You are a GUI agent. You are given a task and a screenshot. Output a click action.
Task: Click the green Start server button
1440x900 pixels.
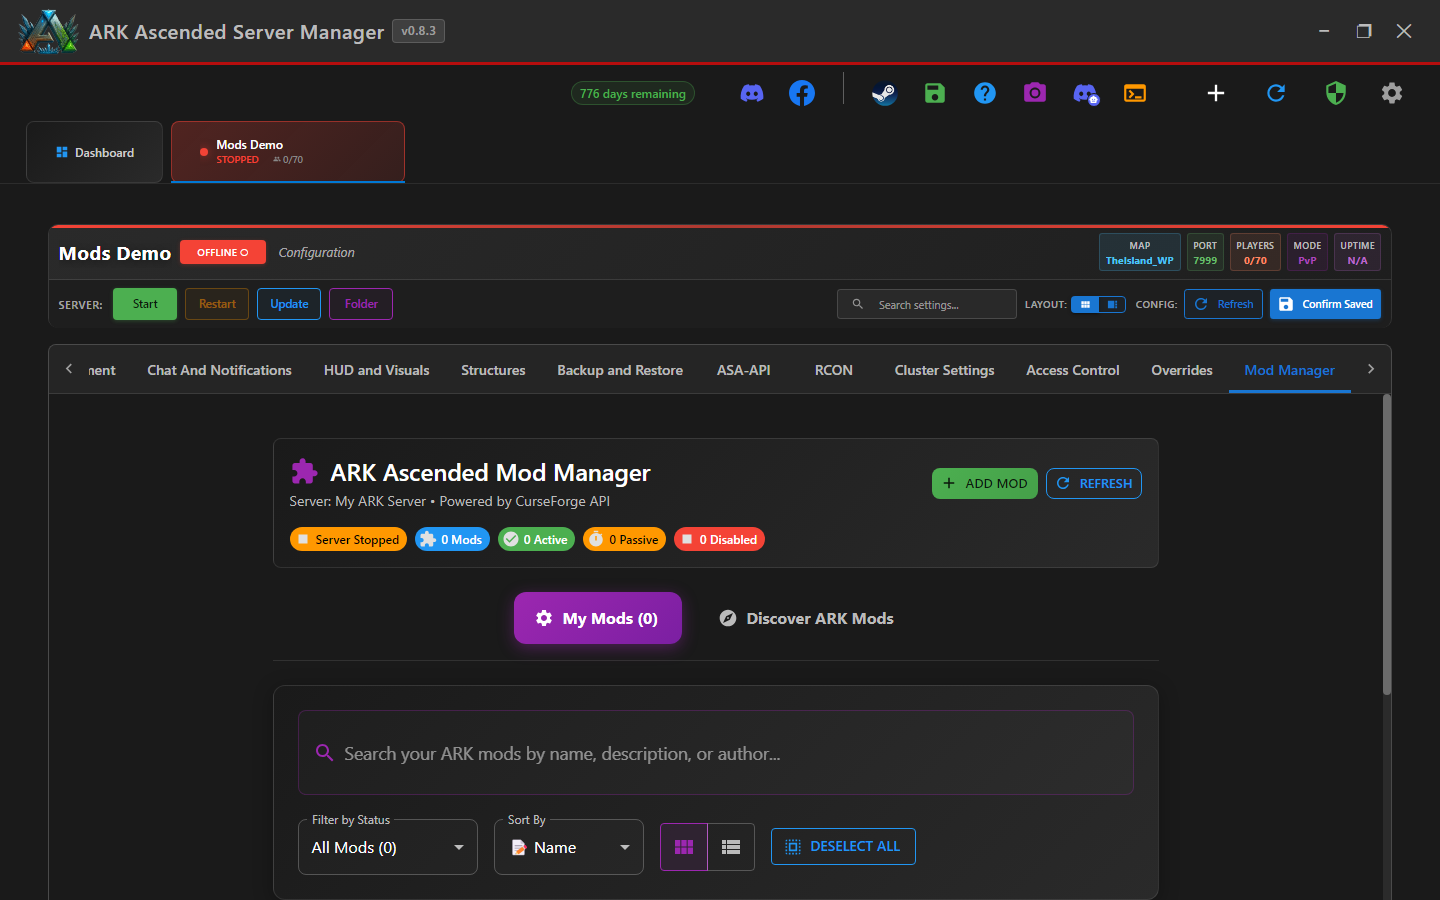(145, 304)
